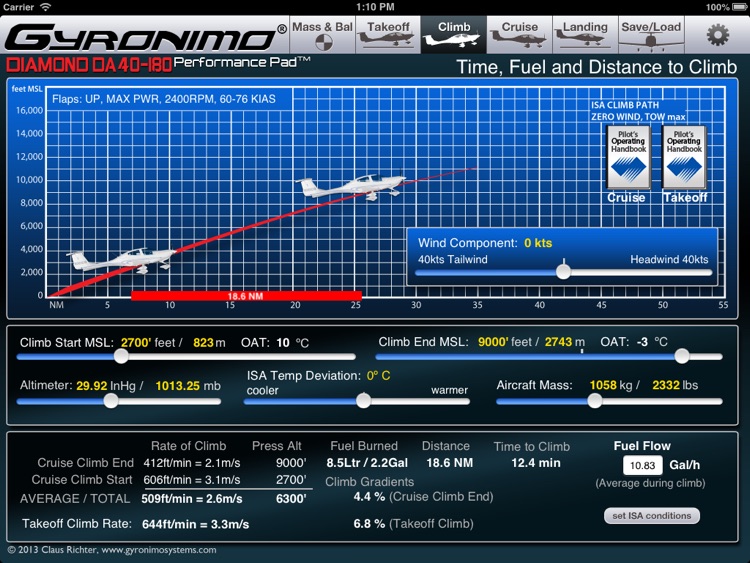The height and width of the screenshot is (563, 750).
Task: Click the 509ft/min average rate value
Action: pyautogui.click(x=192, y=499)
